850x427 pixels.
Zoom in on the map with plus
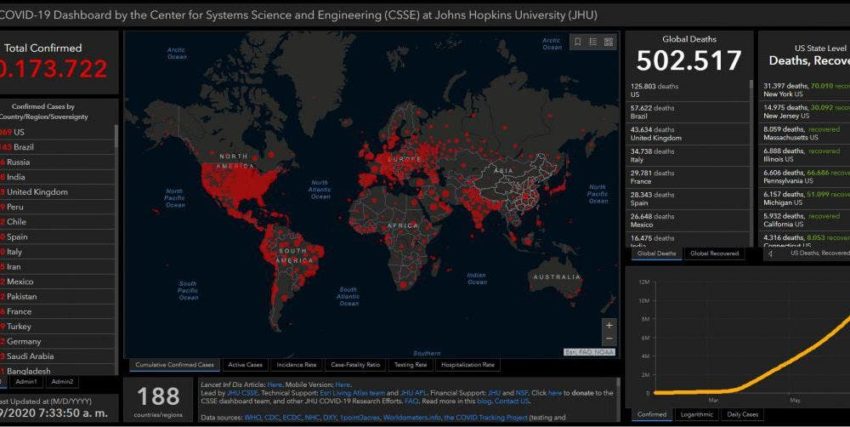609,326
